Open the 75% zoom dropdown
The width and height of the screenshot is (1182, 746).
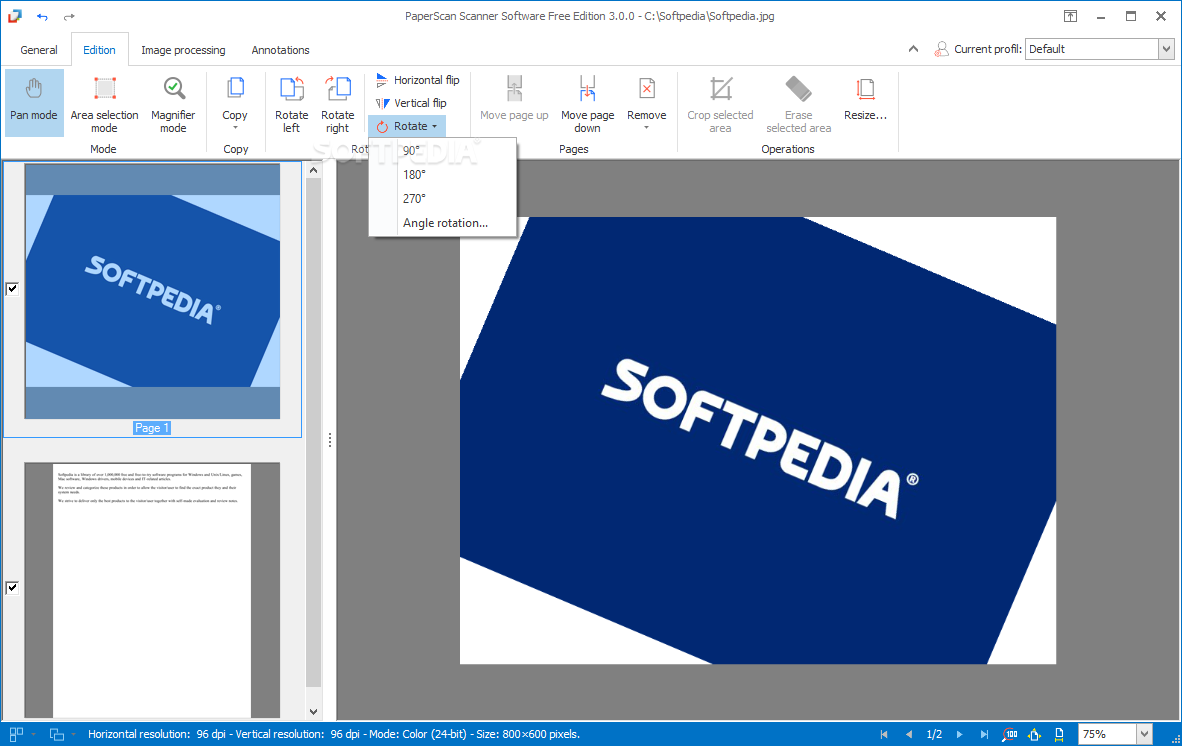point(1144,734)
